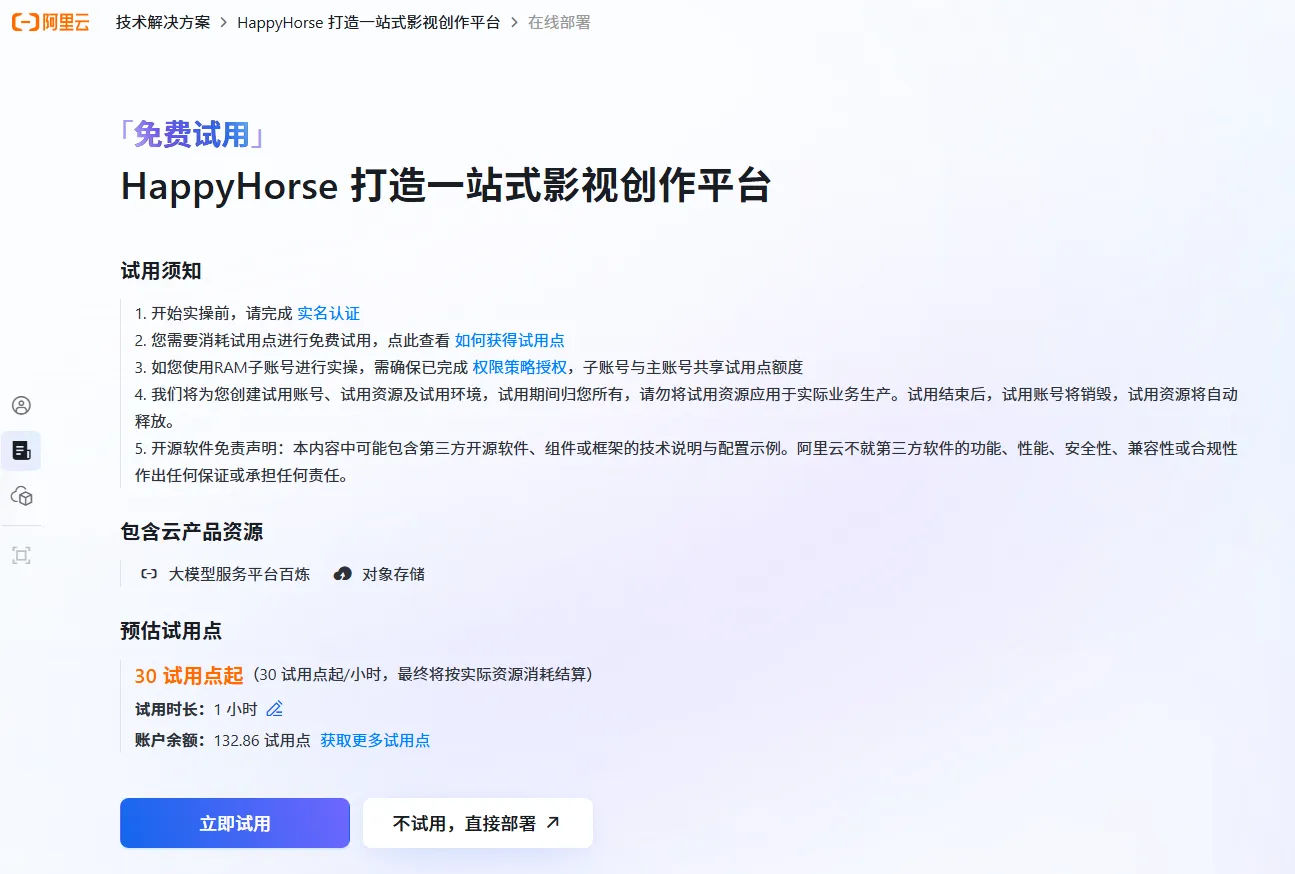1295x874 pixels.
Task: Click the 30 试用点起 price text
Action: click(189, 676)
